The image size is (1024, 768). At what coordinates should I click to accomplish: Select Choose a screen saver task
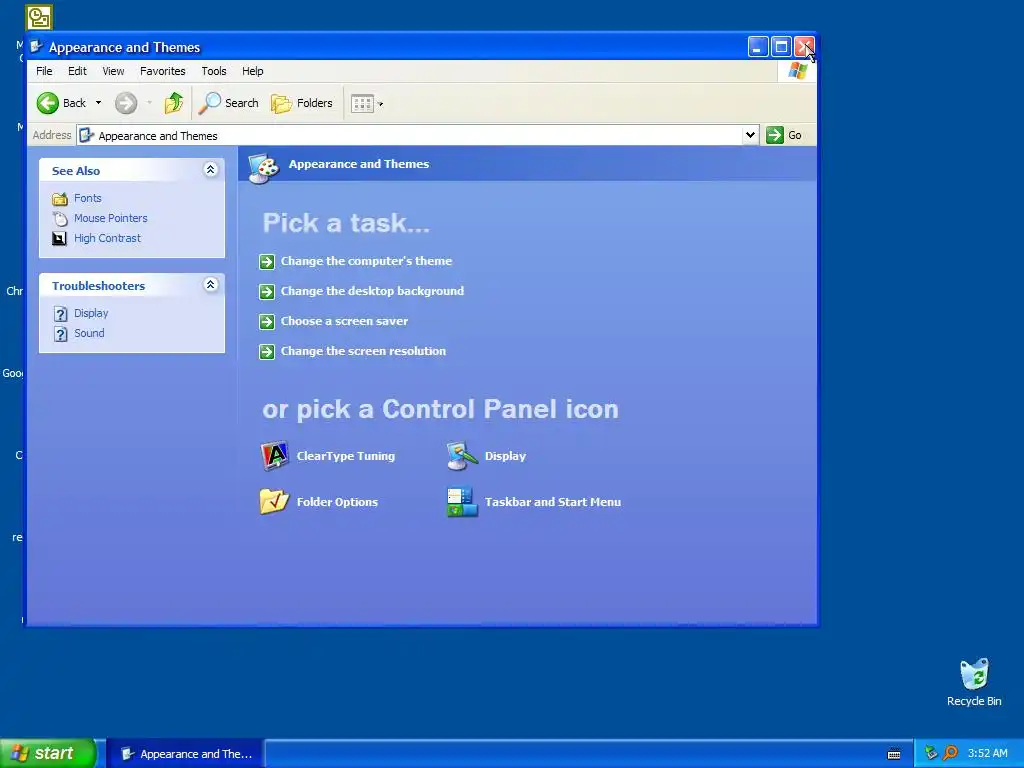click(344, 321)
